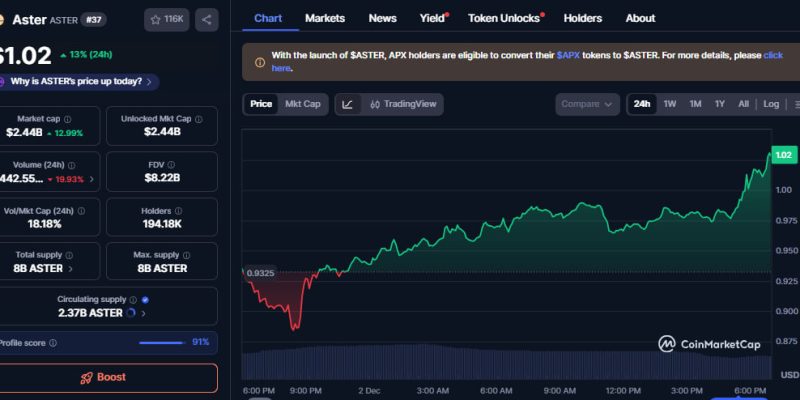
Task: Click the verified badge beside Circulating supply
Action: [x=146, y=299]
